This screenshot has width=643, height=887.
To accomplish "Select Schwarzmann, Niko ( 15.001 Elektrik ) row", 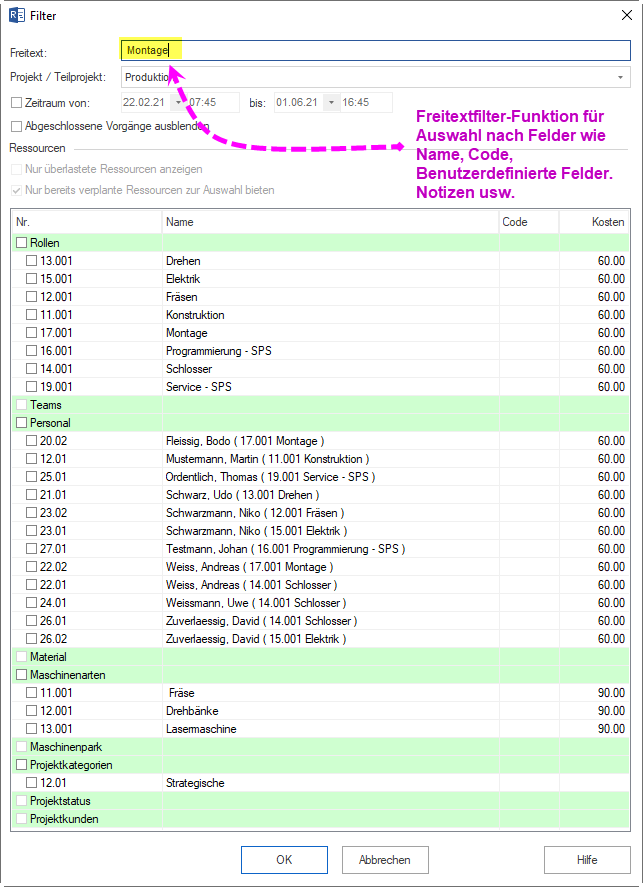I will [256, 531].
